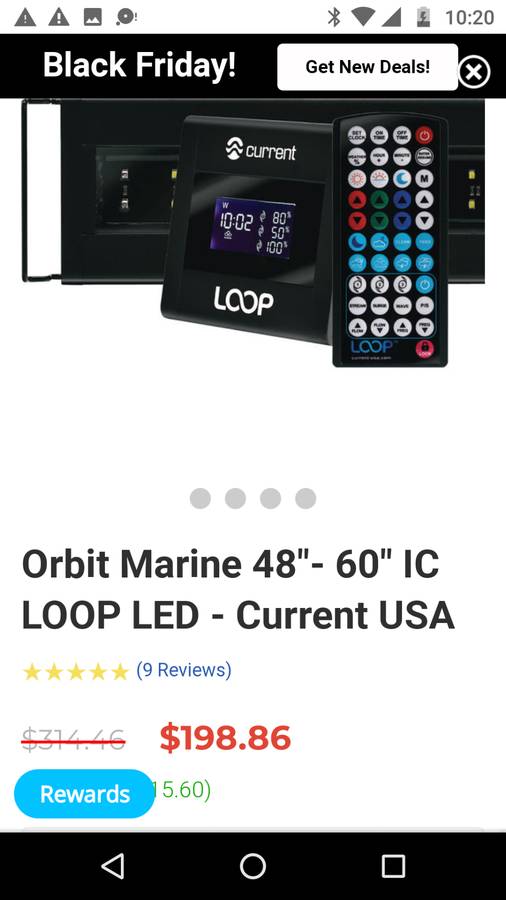Screen dimensions: 506x900
Task: Tap the Bluetooth status bar icon
Action: (x=333, y=17)
